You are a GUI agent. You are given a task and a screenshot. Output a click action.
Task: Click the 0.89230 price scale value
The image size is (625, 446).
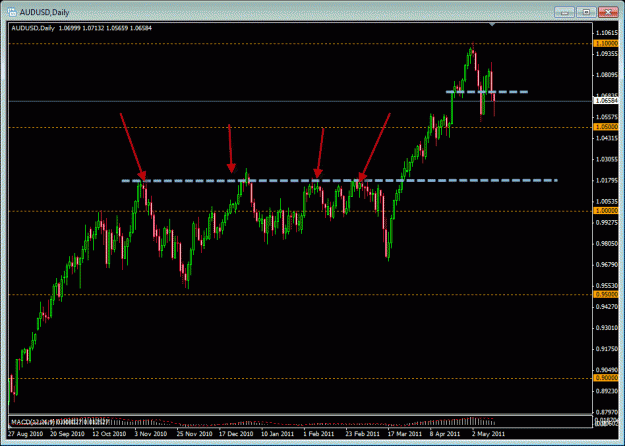click(x=607, y=391)
